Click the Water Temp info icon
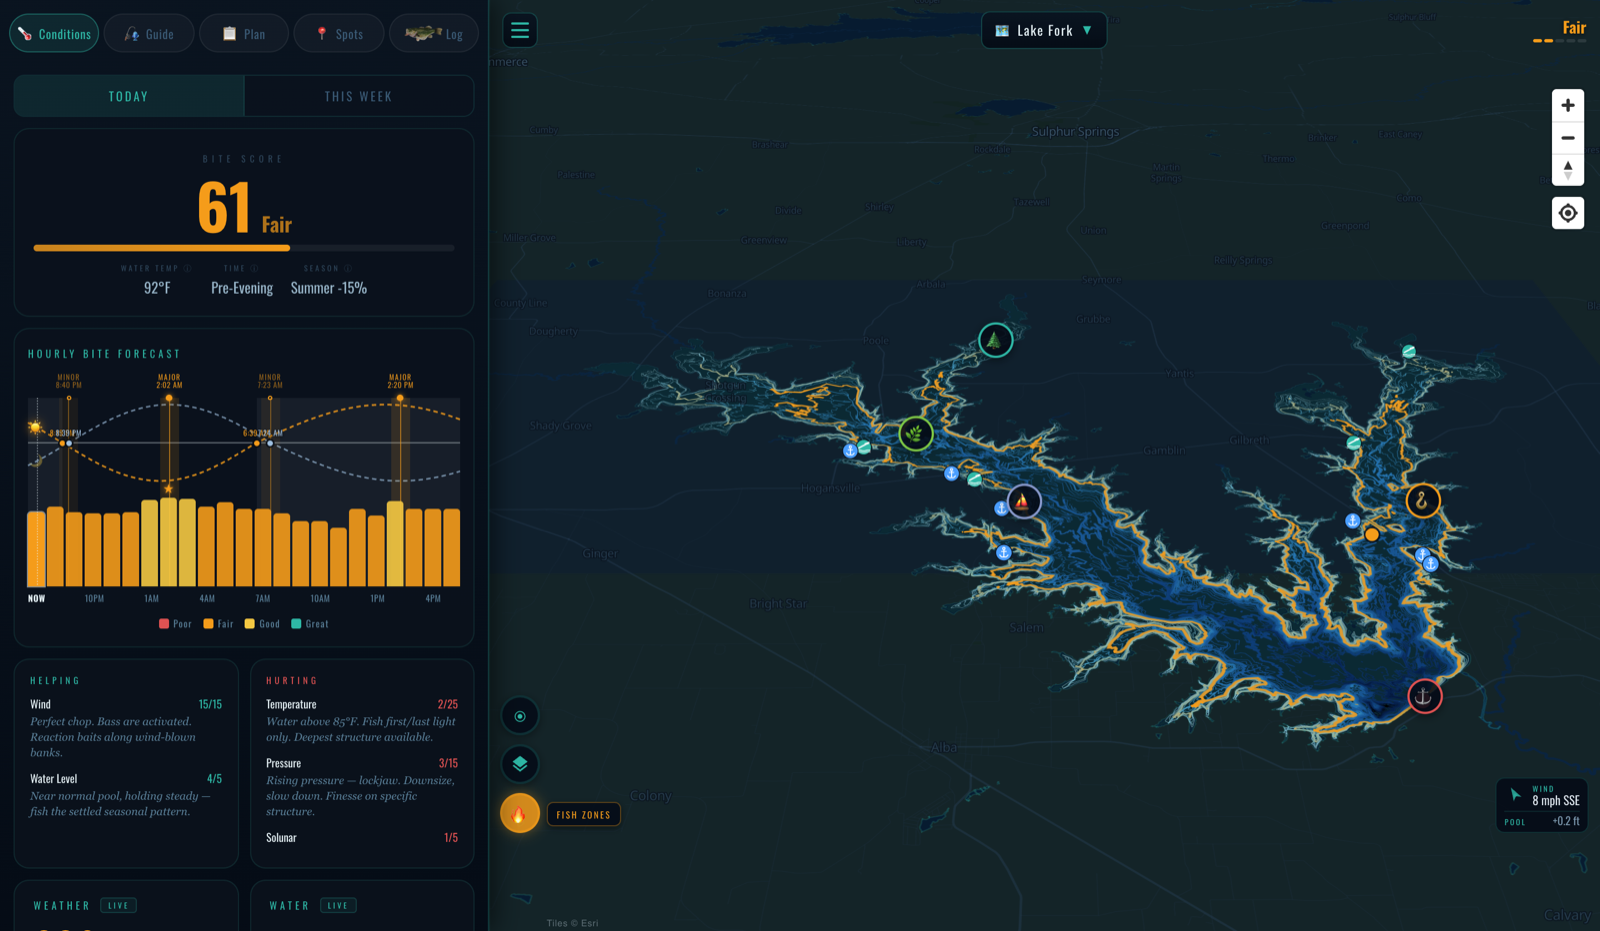The height and width of the screenshot is (931, 1600). (187, 268)
